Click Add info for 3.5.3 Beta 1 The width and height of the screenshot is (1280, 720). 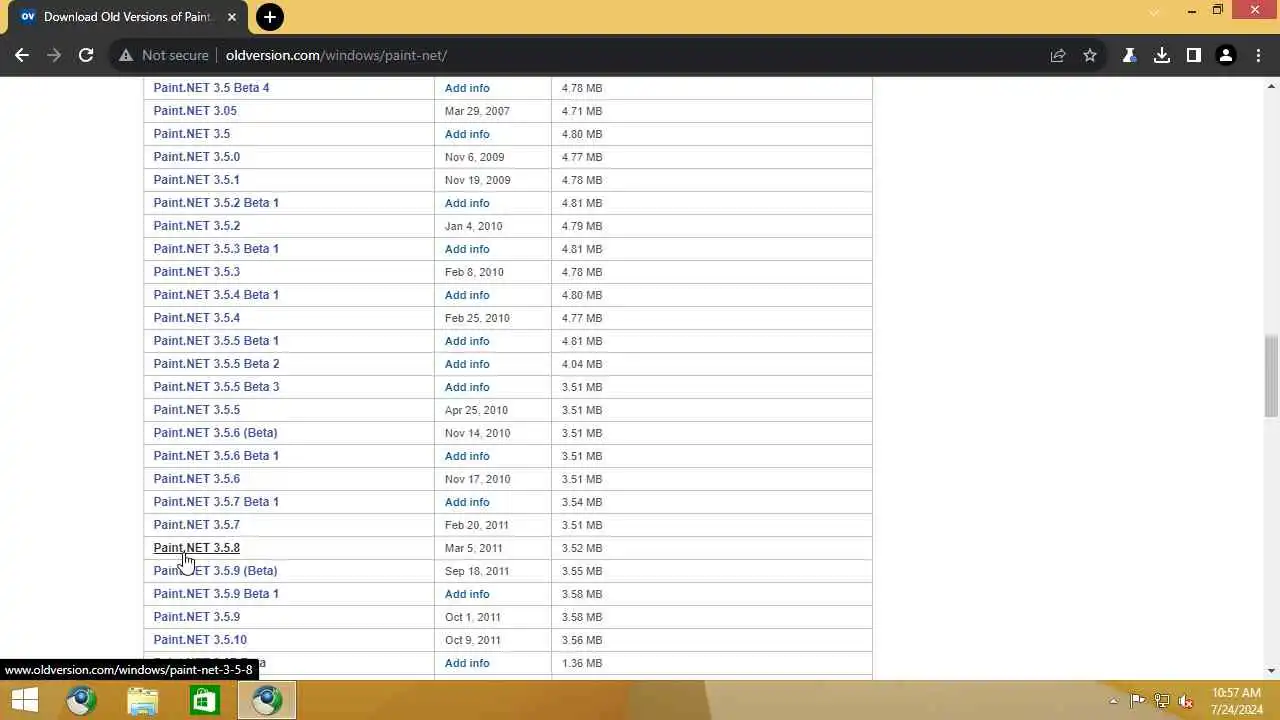coord(467,249)
